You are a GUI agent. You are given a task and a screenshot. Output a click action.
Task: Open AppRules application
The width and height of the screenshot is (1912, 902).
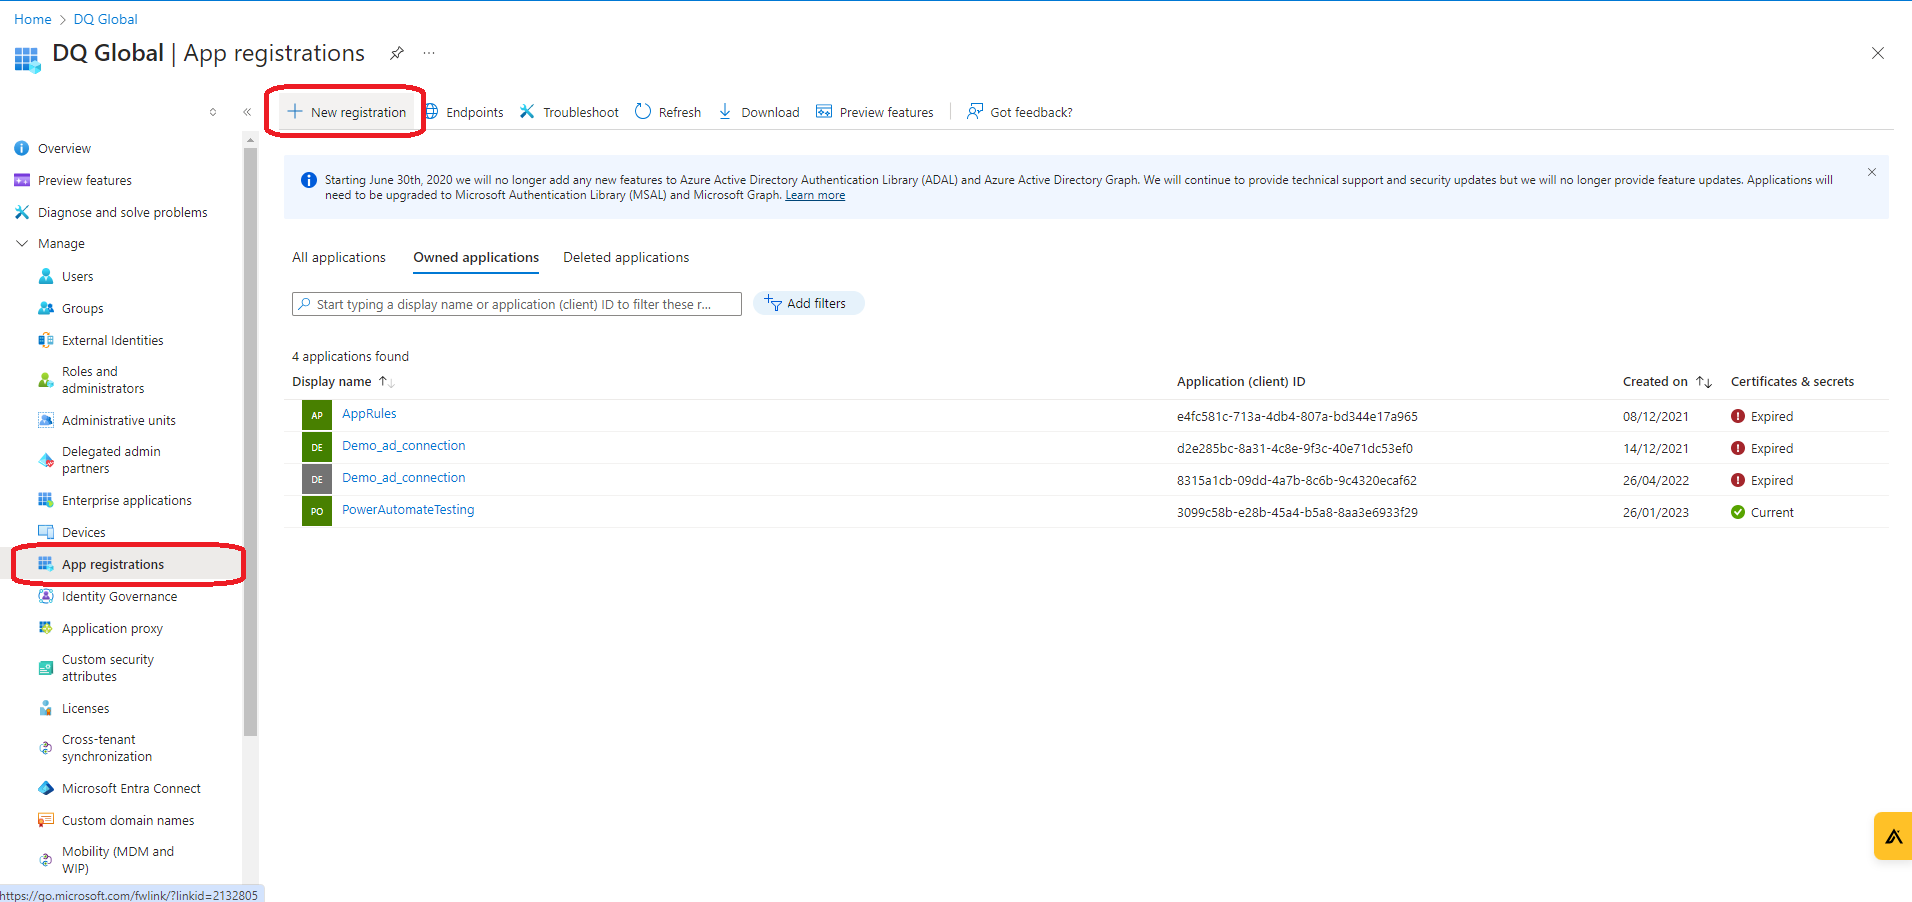point(369,413)
